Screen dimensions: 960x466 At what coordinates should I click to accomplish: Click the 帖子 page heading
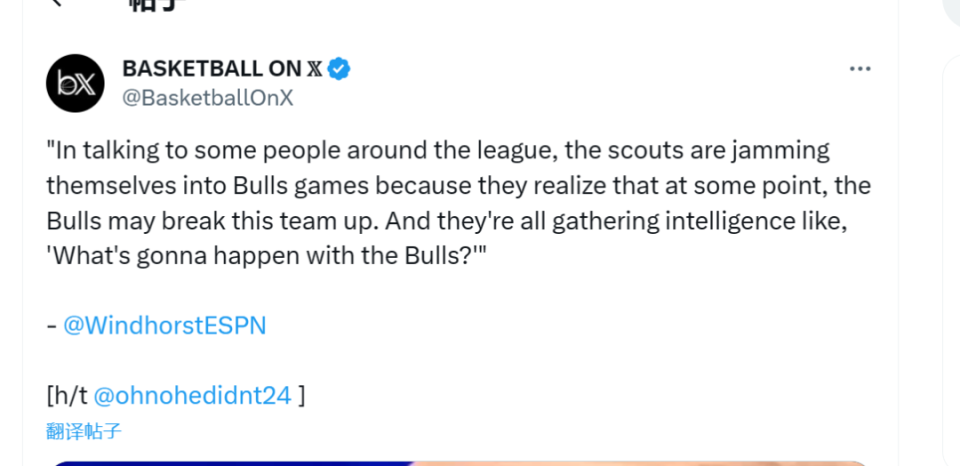[157, 5]
